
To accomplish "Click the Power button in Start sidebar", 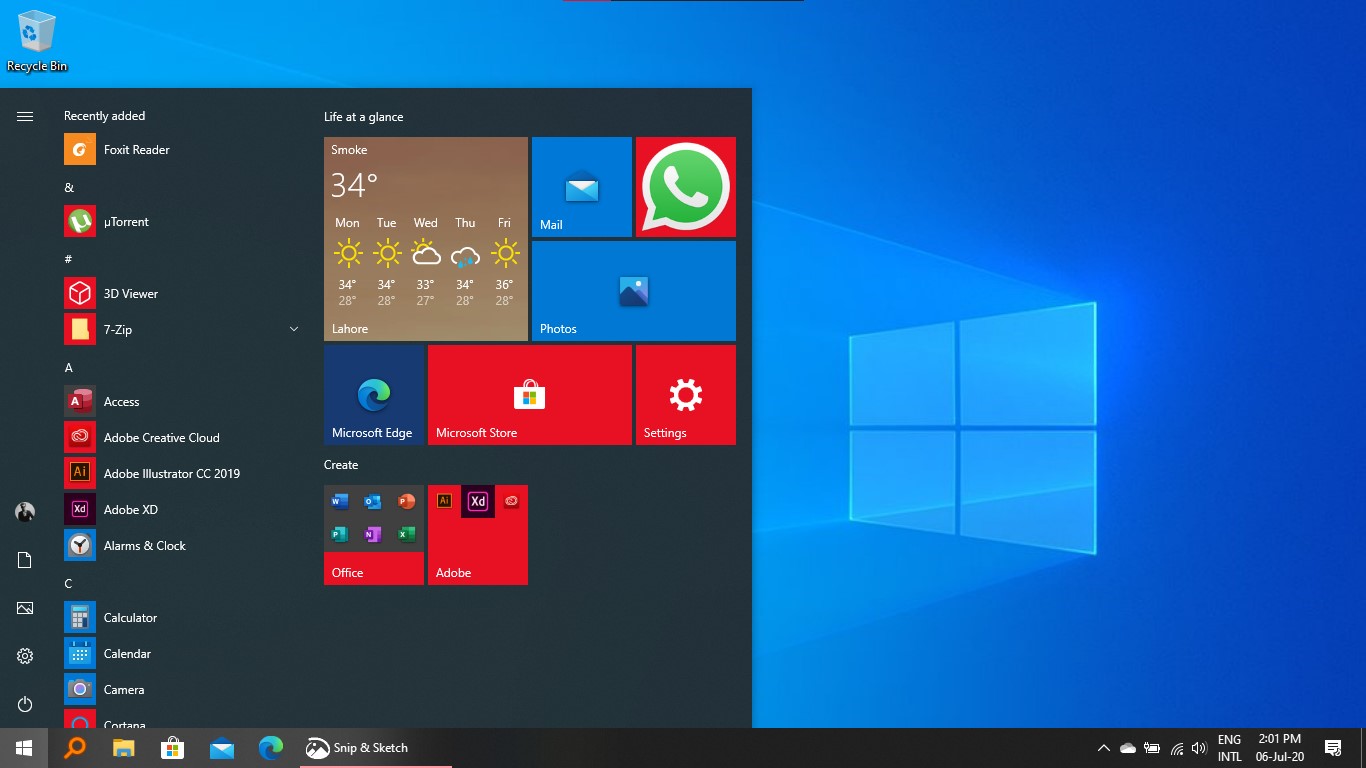I will pos(25,704).
